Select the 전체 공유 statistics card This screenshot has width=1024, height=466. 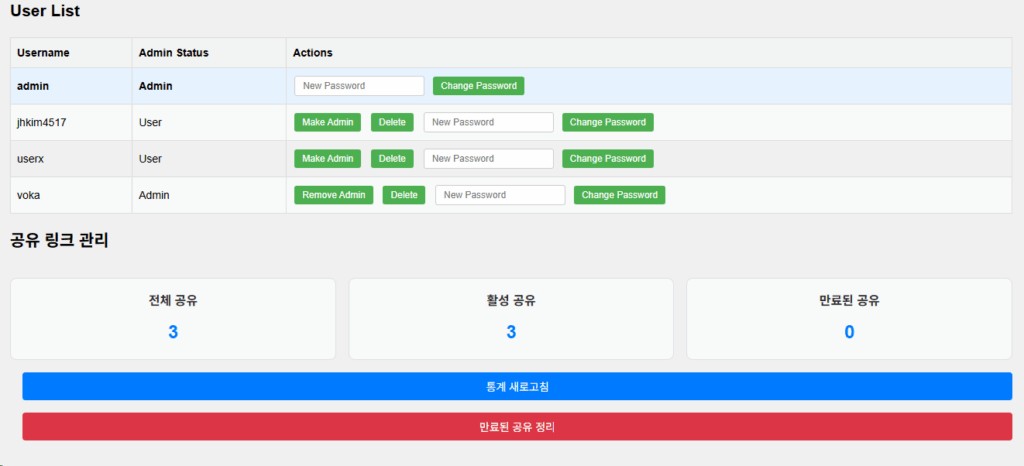click(173, 318)
